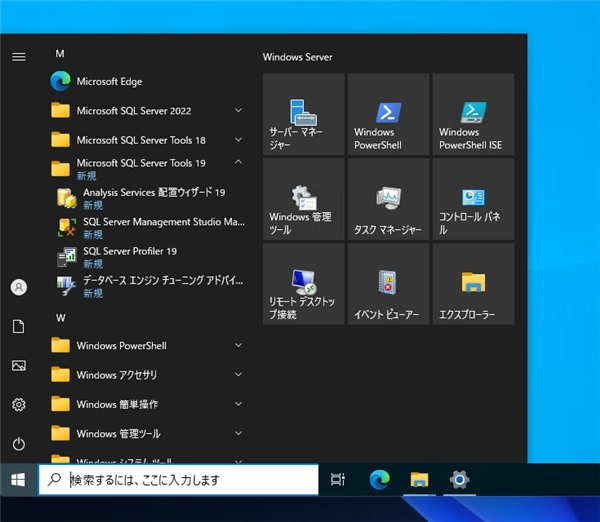Expand the Windows PowerShell folder chevron

[x=238, y=345]
